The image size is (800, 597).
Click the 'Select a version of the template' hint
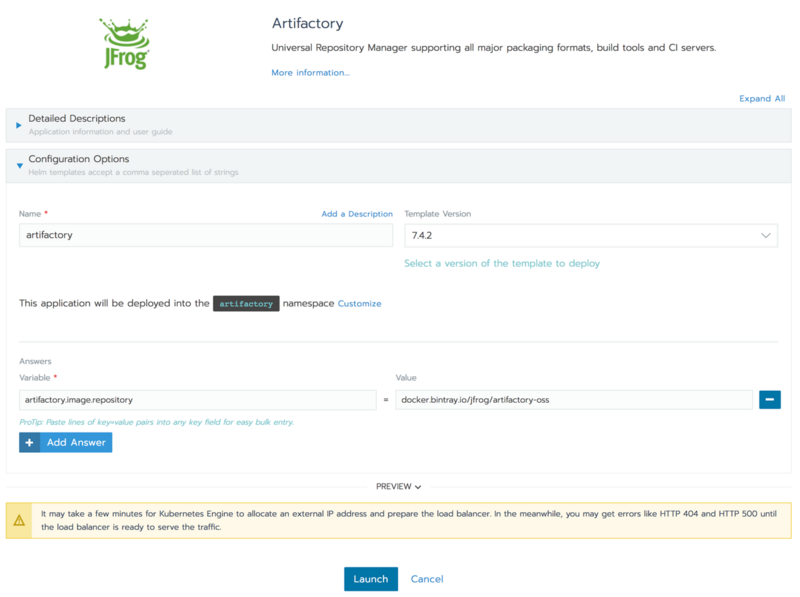[502, 263]
